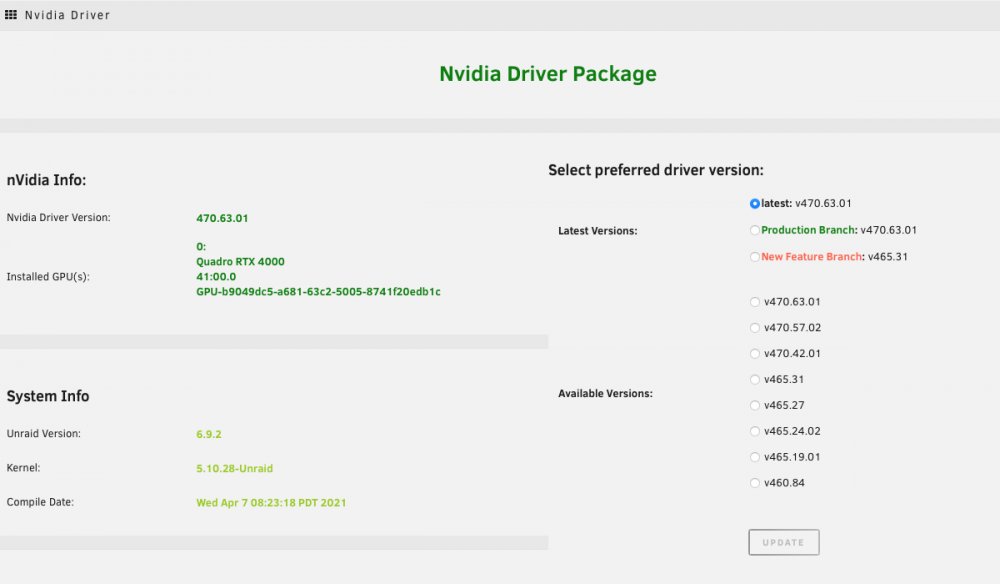
Task: Select available version v465.31 radio
Action: pos(754,379)
